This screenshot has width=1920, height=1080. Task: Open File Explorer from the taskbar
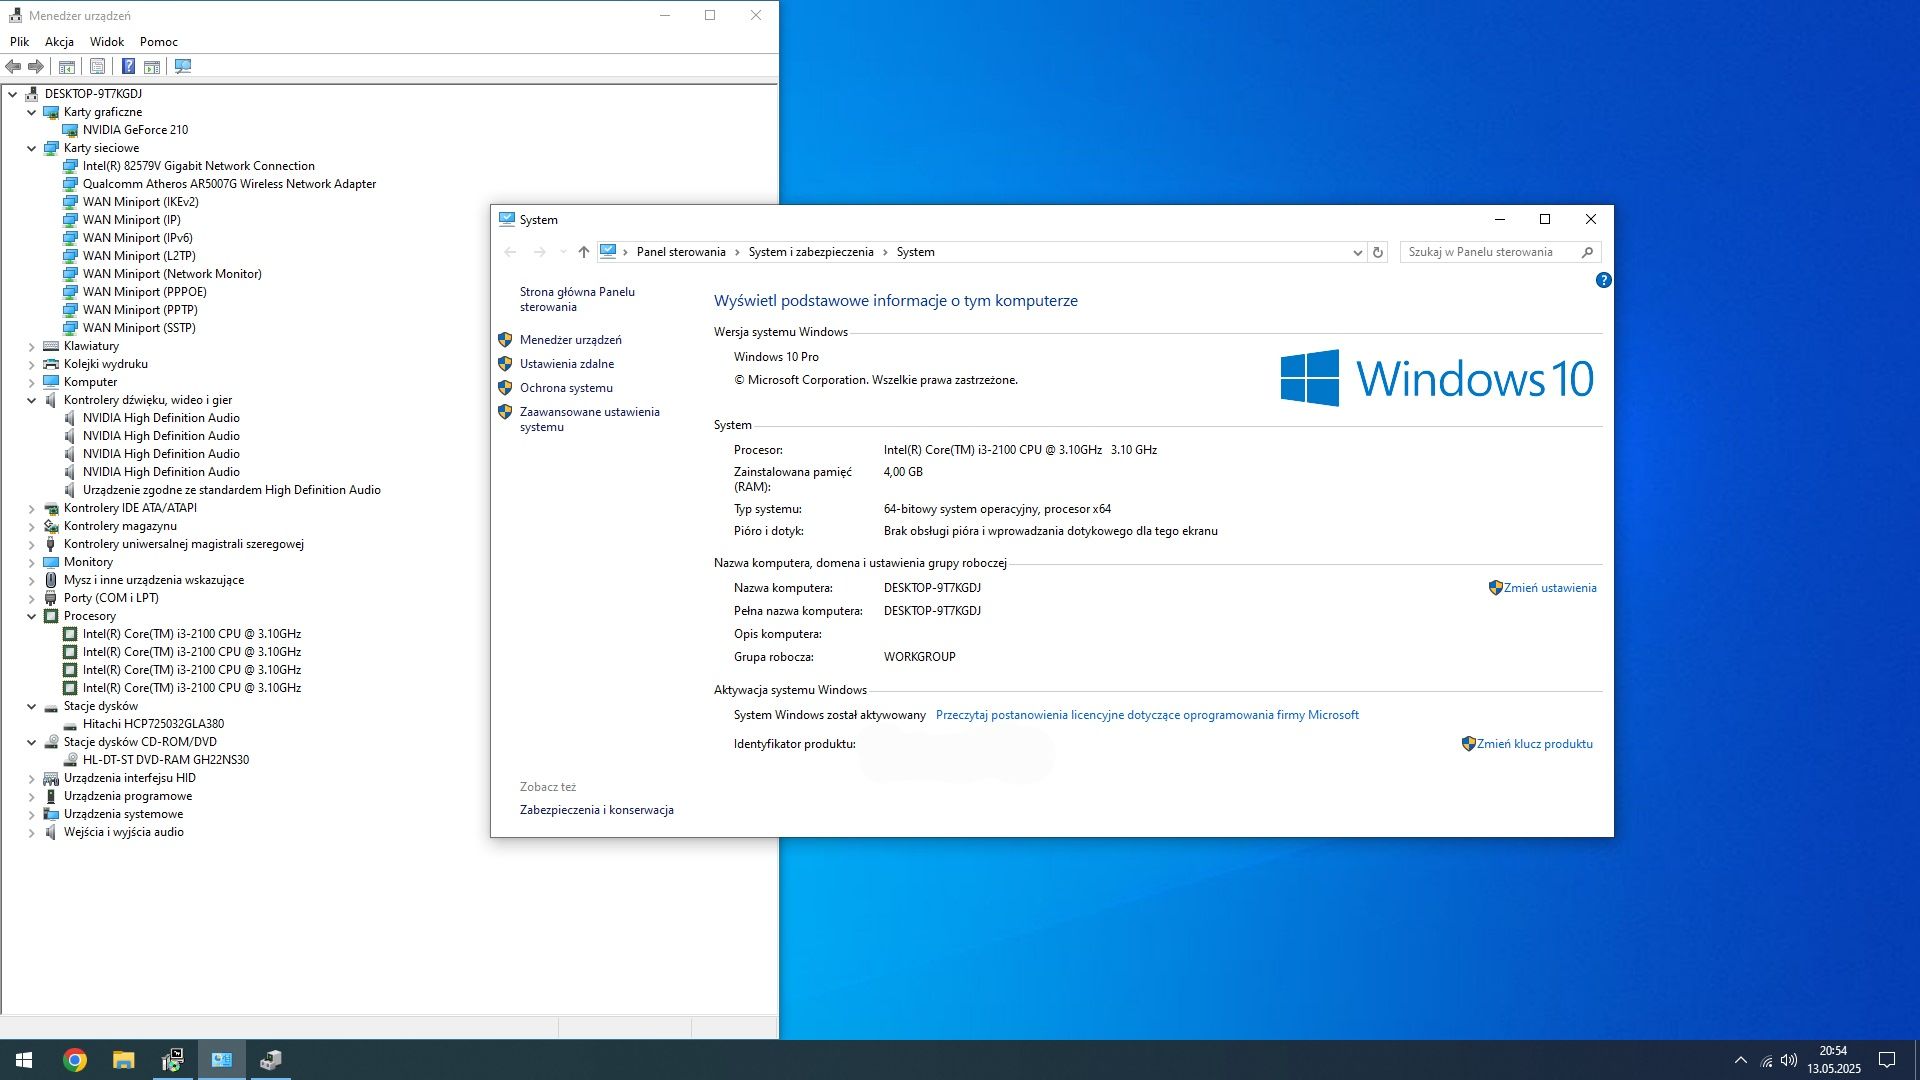tap(123, 1060)
